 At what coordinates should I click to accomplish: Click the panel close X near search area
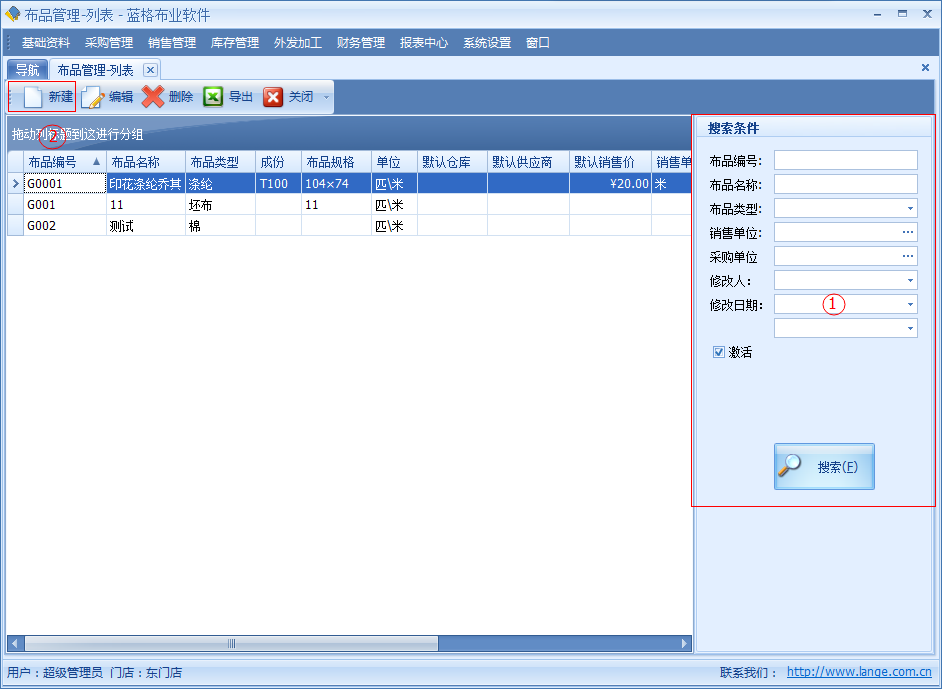(x=924, y=67)
